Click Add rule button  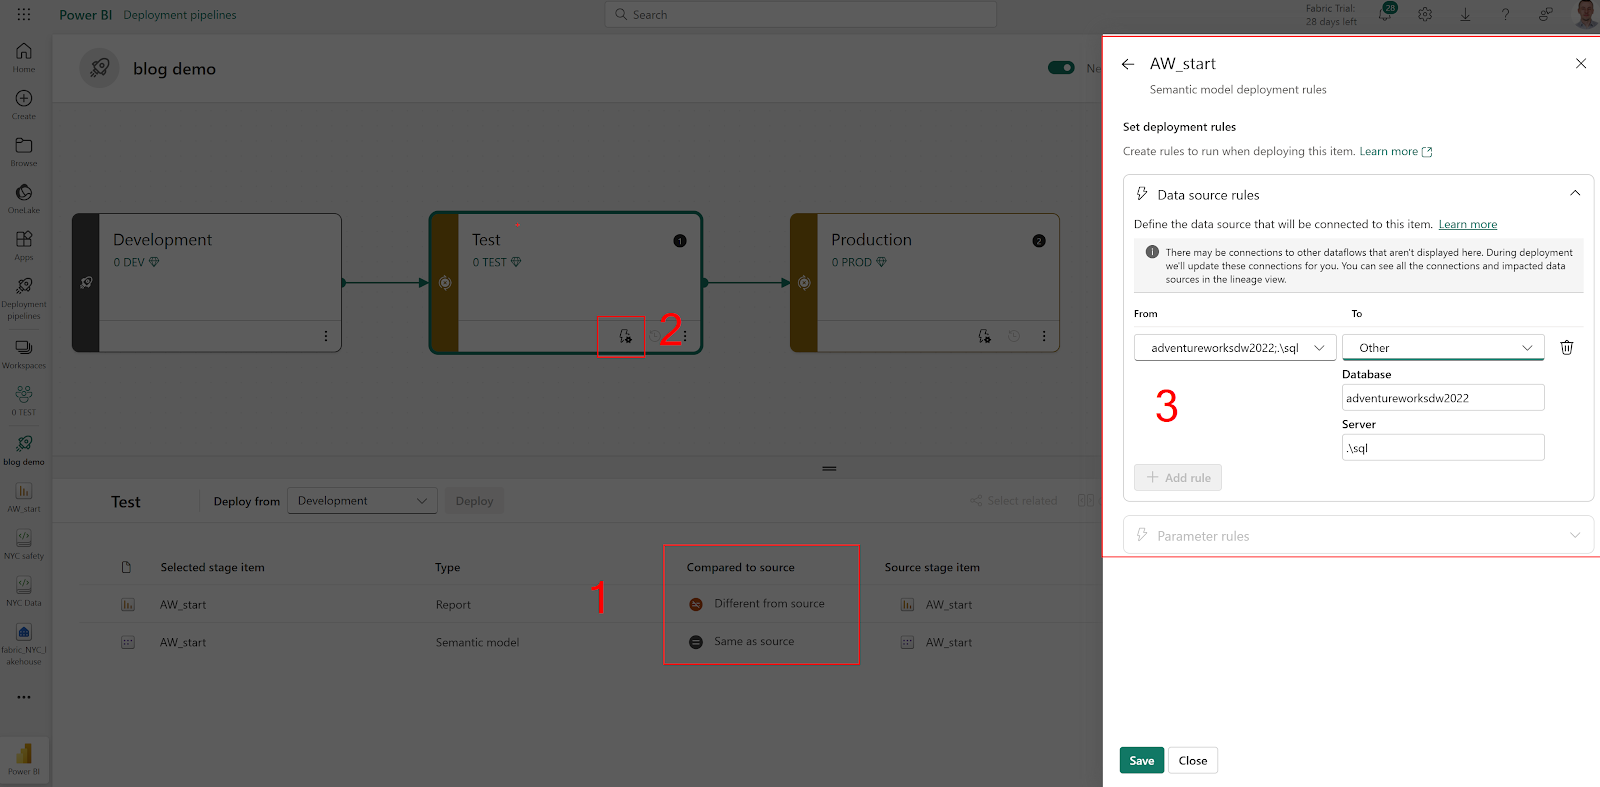(x=1178, y=477)
